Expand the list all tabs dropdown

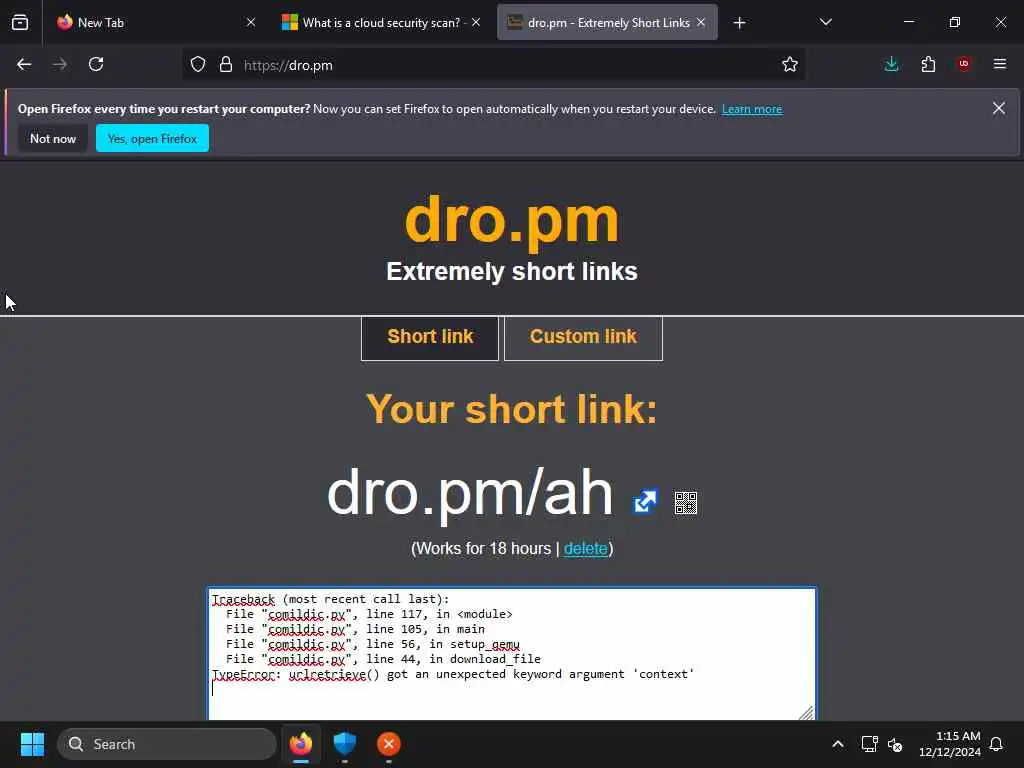tap(825, 22)
